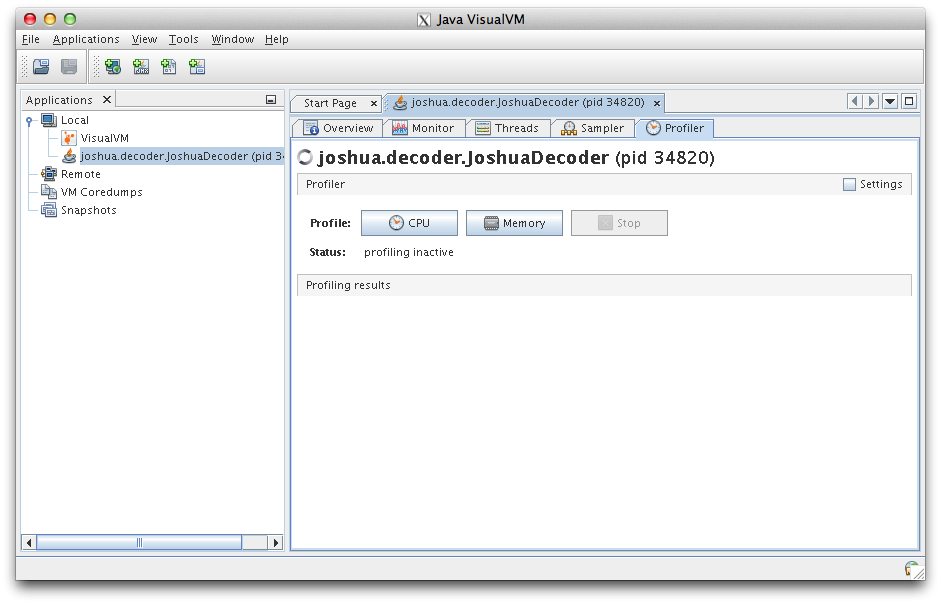The image size is (941, 604).
Task: Click the JoshuaDecoder (pid 34820) heading
Action: click(x=516, y=158)
